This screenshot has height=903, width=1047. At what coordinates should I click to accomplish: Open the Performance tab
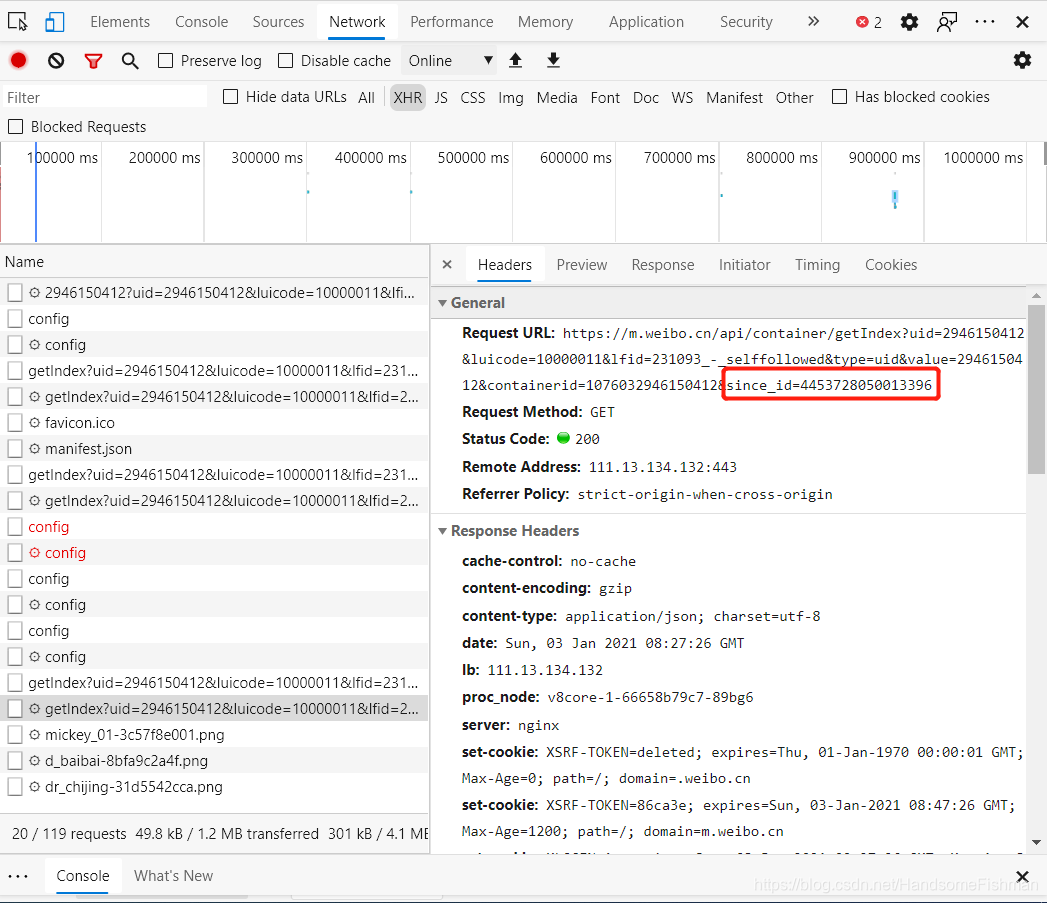click(x=451, y=22)
